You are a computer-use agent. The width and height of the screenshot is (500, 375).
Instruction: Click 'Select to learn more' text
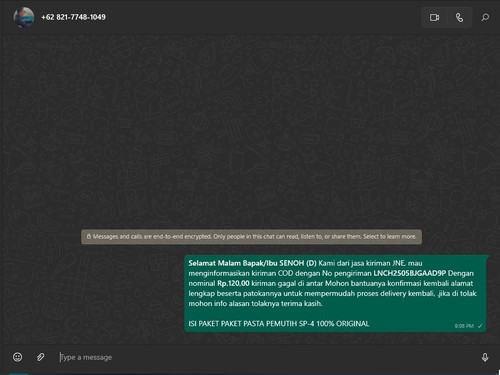(390, 237)
